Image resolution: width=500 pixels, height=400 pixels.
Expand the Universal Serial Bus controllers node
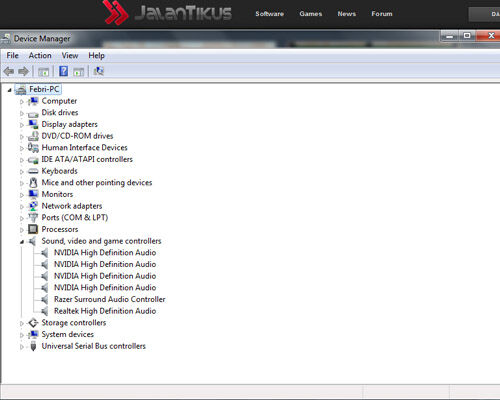point(22,347)
